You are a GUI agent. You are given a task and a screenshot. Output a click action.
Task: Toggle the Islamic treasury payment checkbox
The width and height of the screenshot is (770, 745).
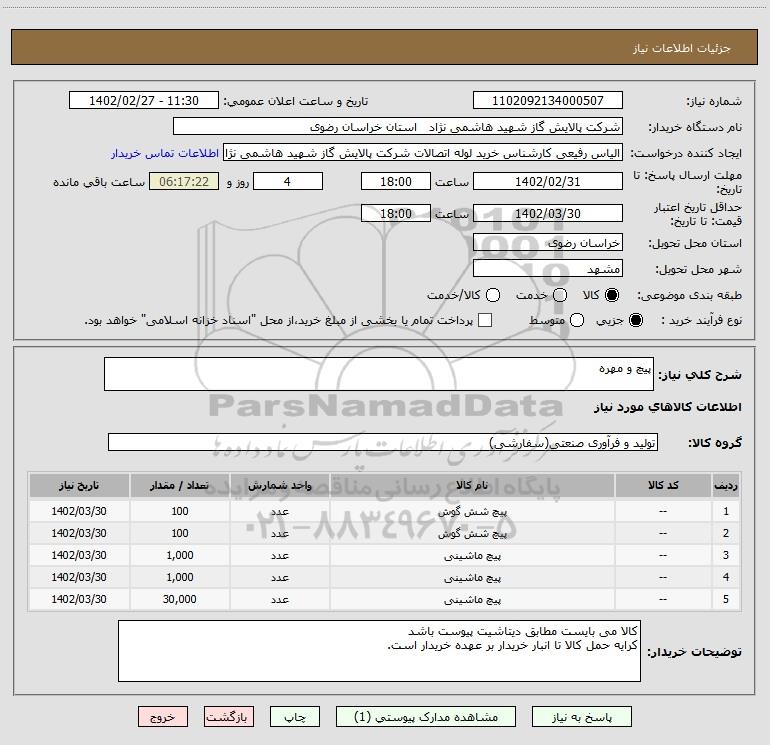click(485, 320)
